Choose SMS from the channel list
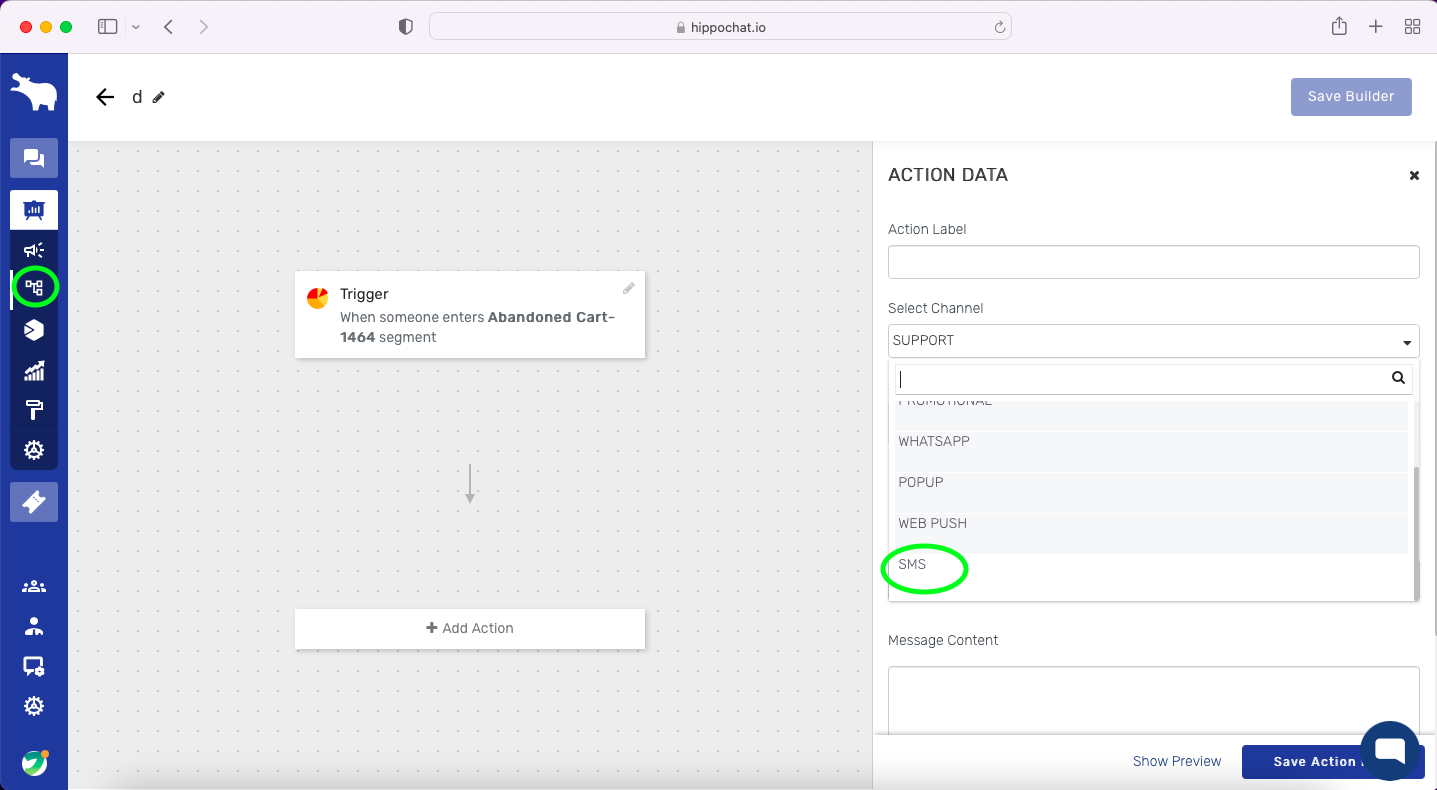 click(912, 565)
